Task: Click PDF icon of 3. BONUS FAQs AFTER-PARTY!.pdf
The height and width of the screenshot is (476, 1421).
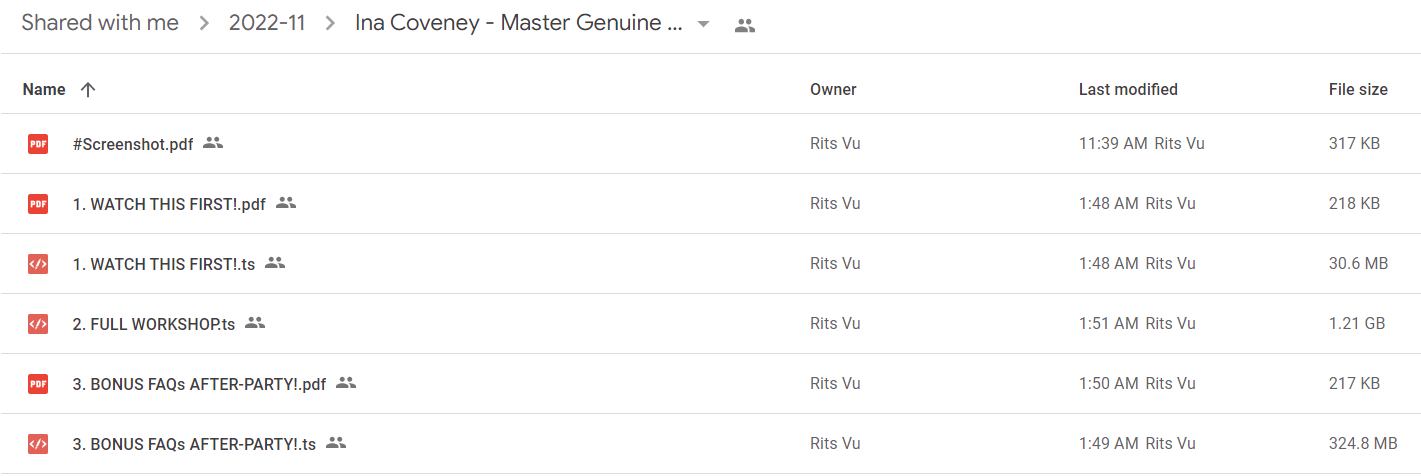Action: tap(37, 384)
